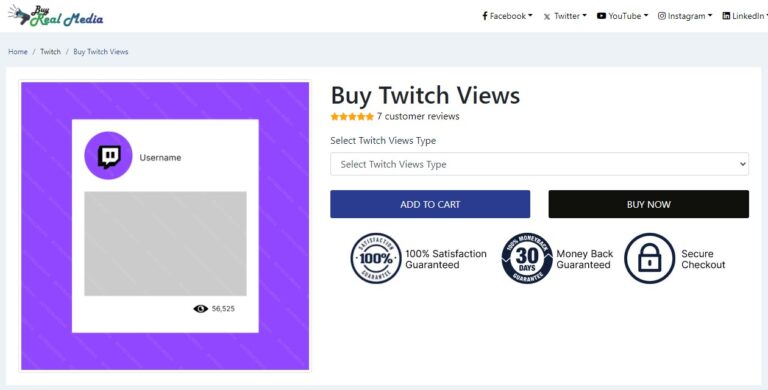
Task: Open the YouTube services menu
Action: 623,16
